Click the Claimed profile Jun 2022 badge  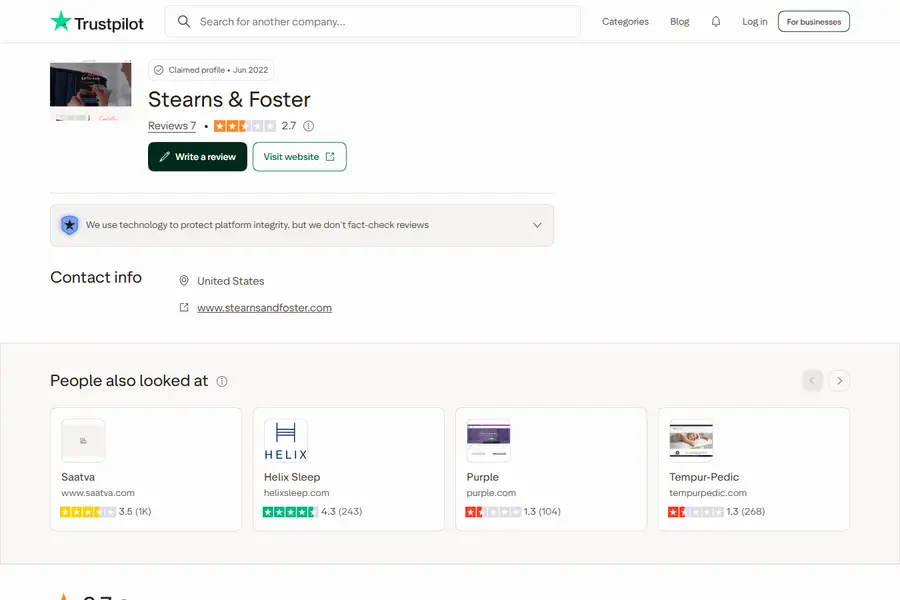pyautogui.click(x=211, y=70)
